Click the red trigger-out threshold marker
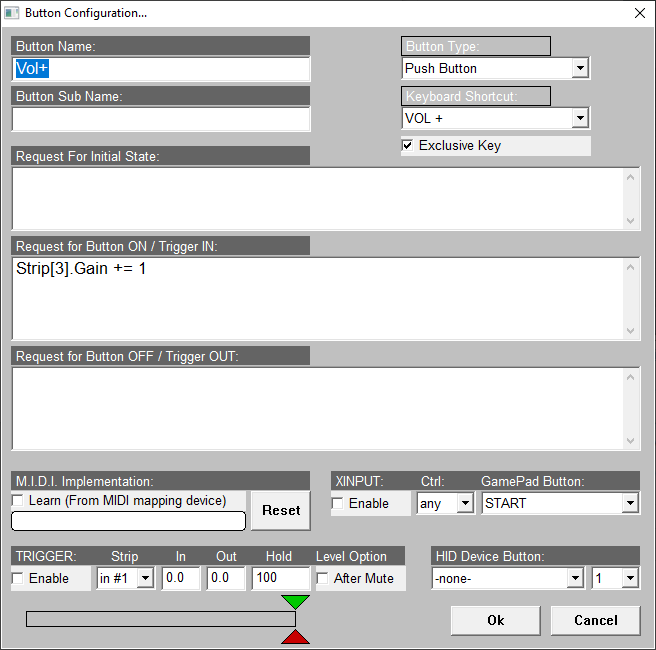Image resolution: width=656 pixels, height=650 pixels. coord(295,636)
